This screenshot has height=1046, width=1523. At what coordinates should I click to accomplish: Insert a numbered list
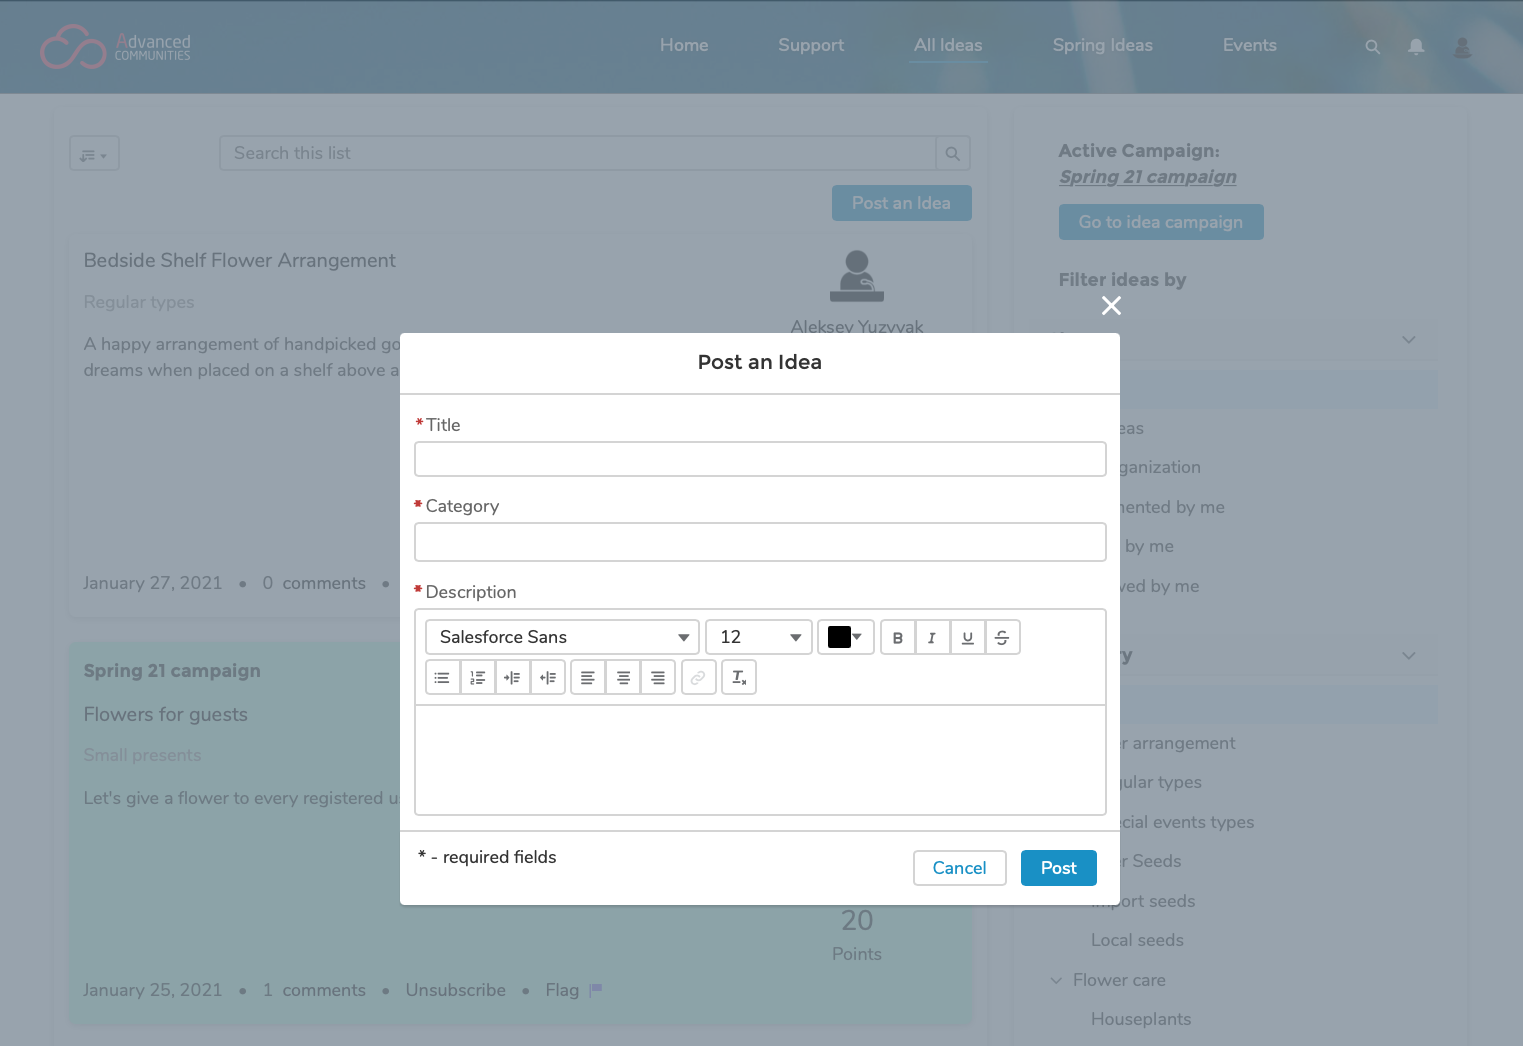pyautogui.click(x=477, y=677)
